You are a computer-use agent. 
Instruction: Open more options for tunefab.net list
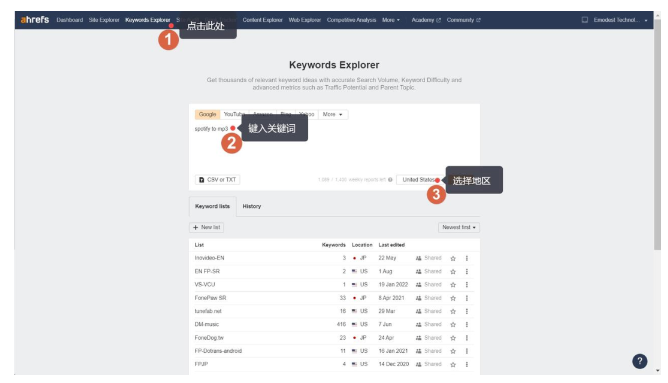pyautogui.click(x=467, y=311)
